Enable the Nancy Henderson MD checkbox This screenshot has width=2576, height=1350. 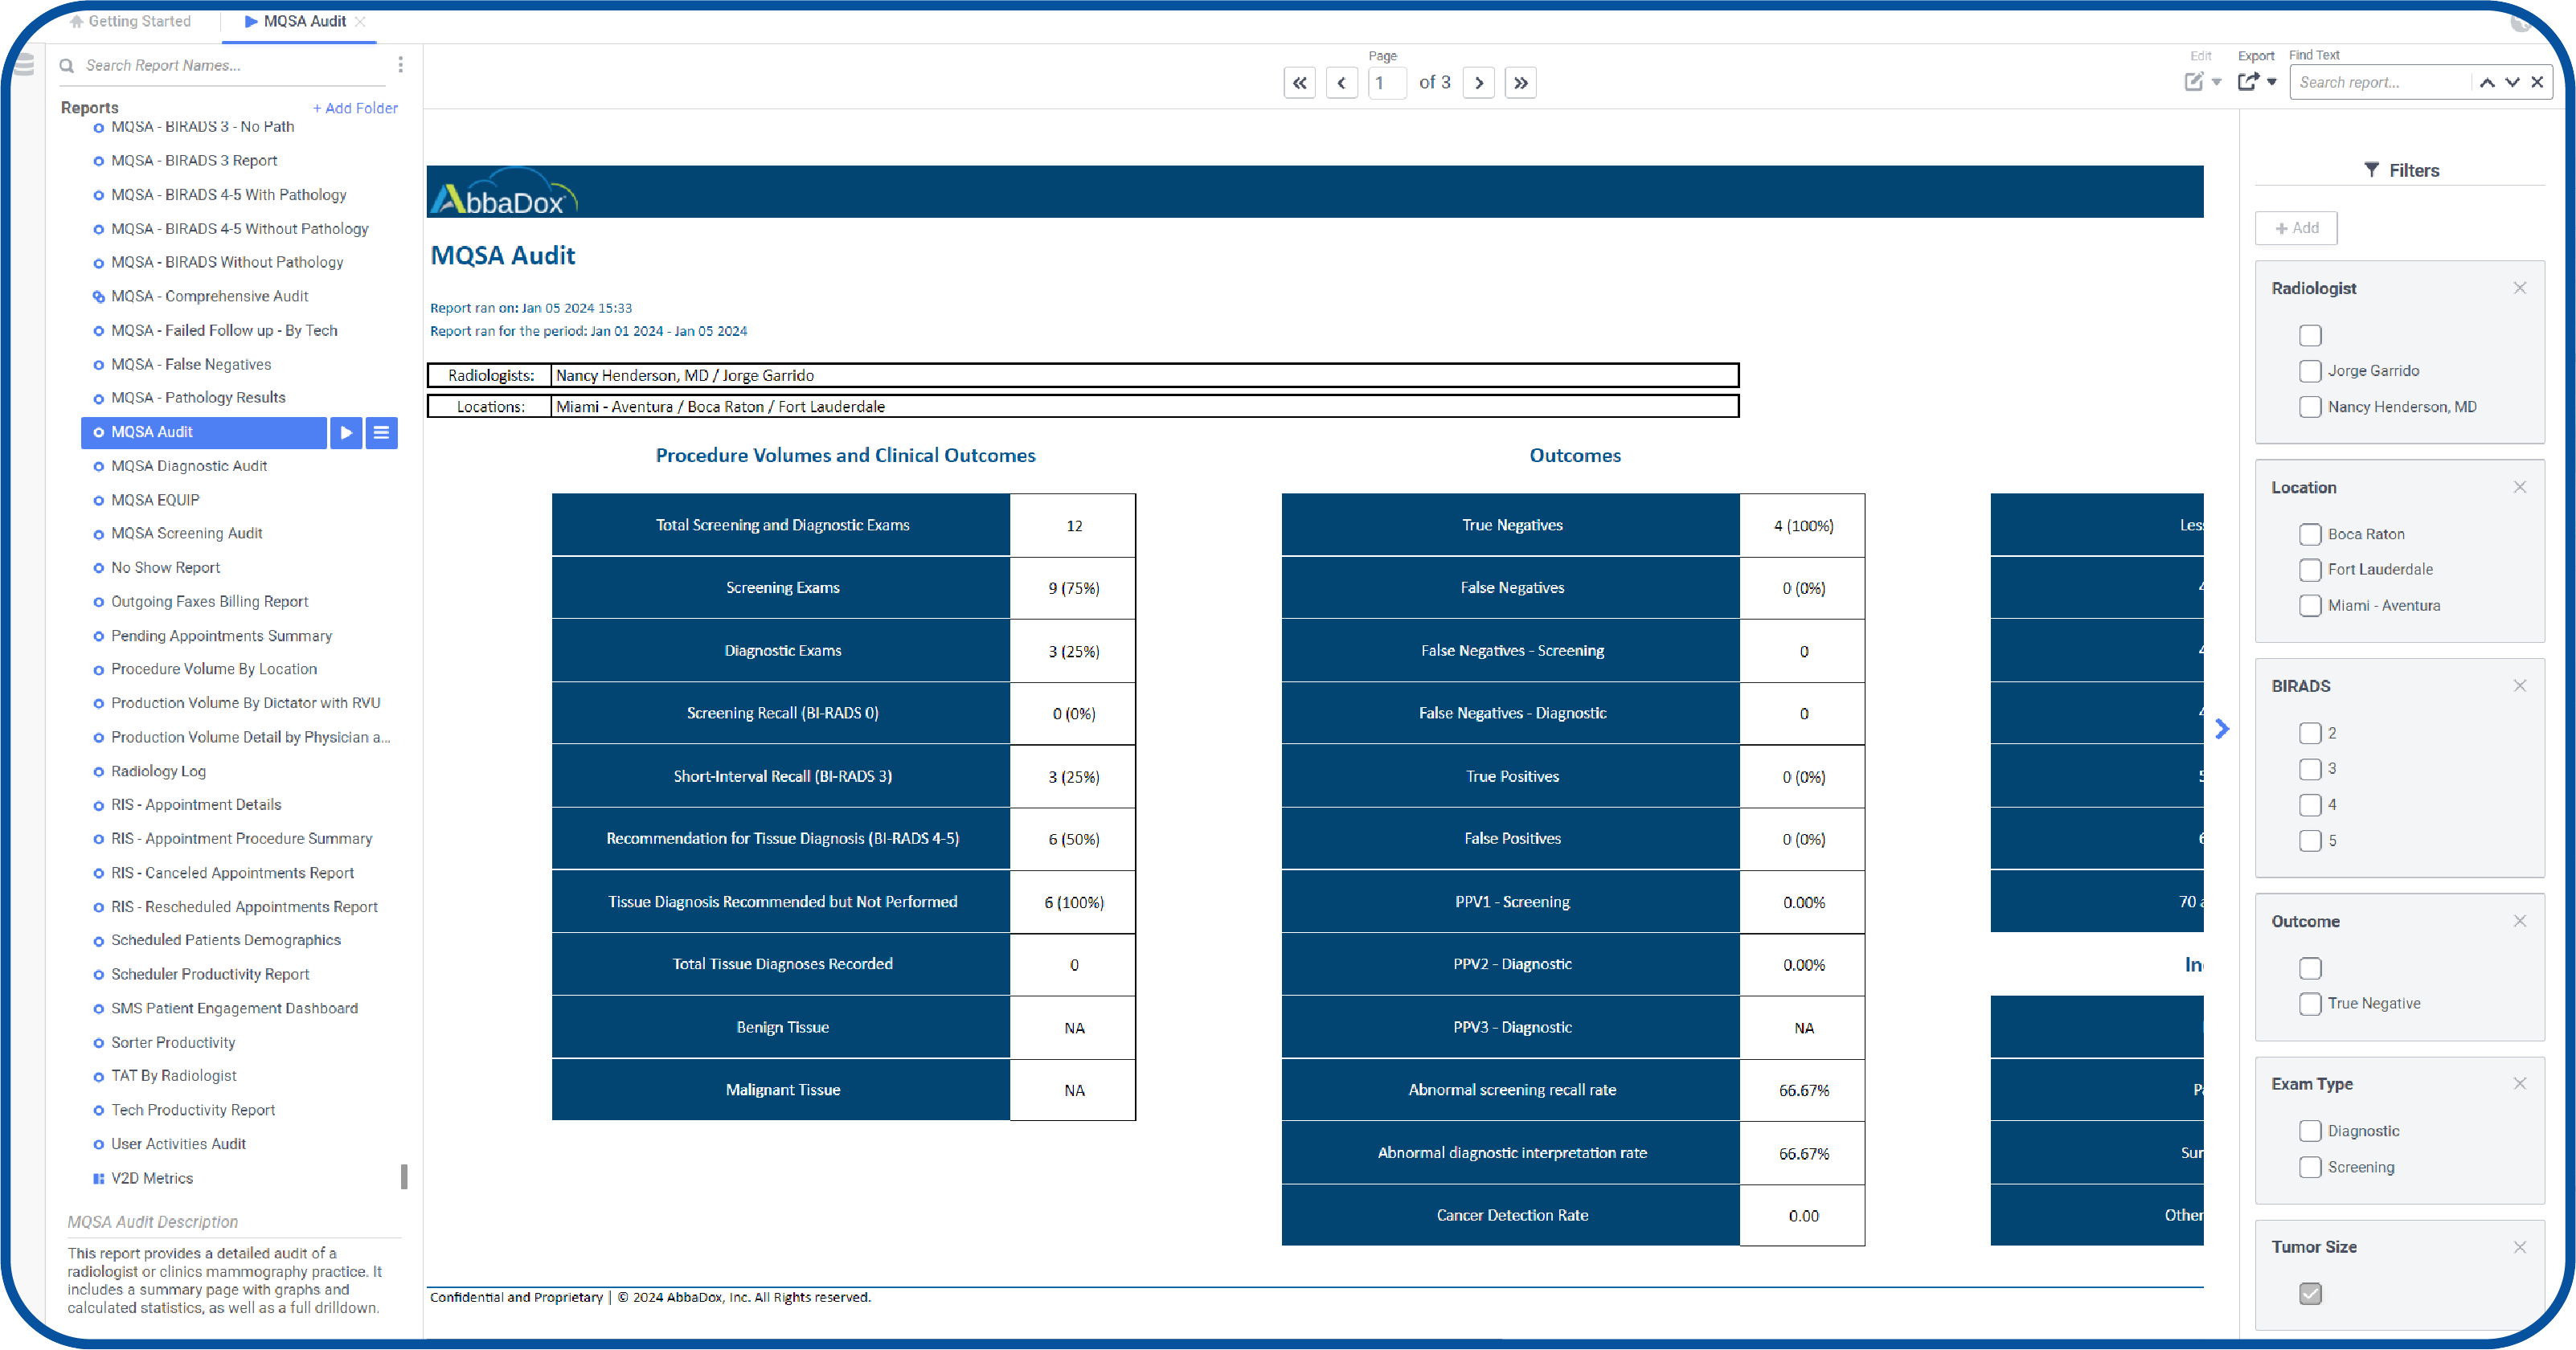coord(2310,407)
